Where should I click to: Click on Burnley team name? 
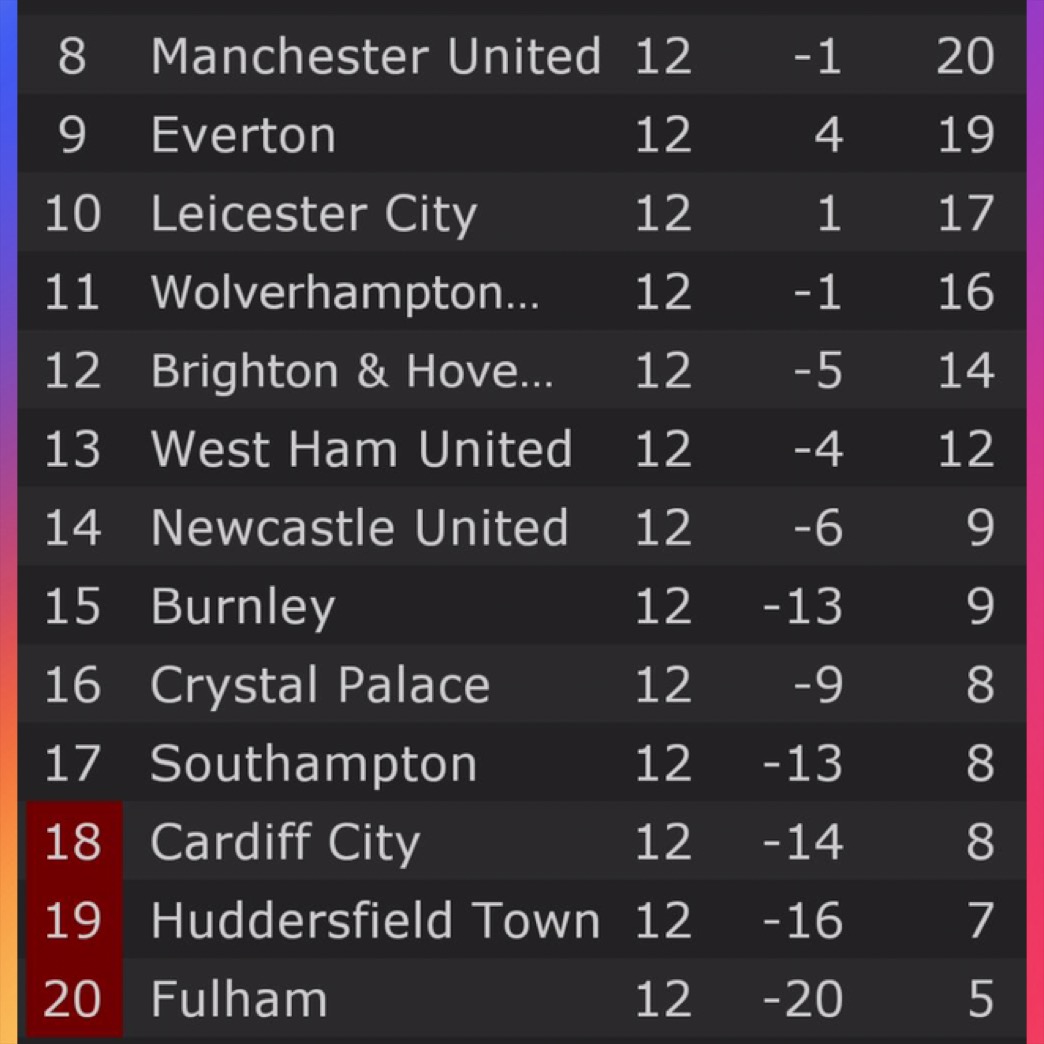pyautogui.click(x=242, y=607)
